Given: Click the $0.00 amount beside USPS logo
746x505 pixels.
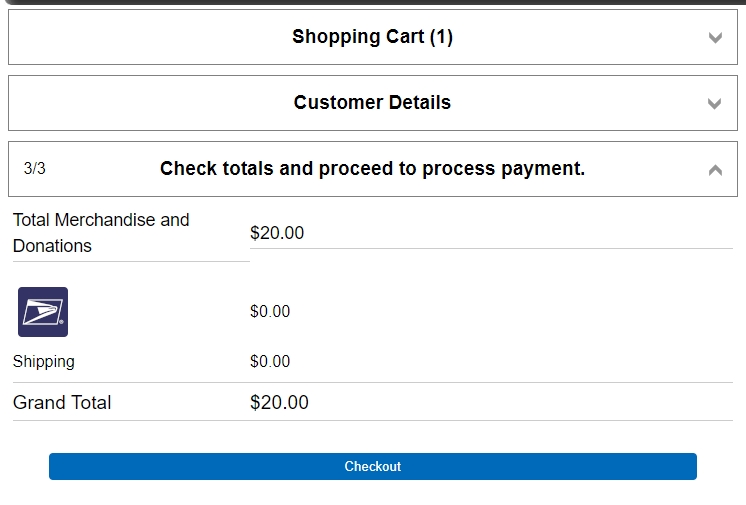Looking at the screenshot, I should tap(270, 312).
